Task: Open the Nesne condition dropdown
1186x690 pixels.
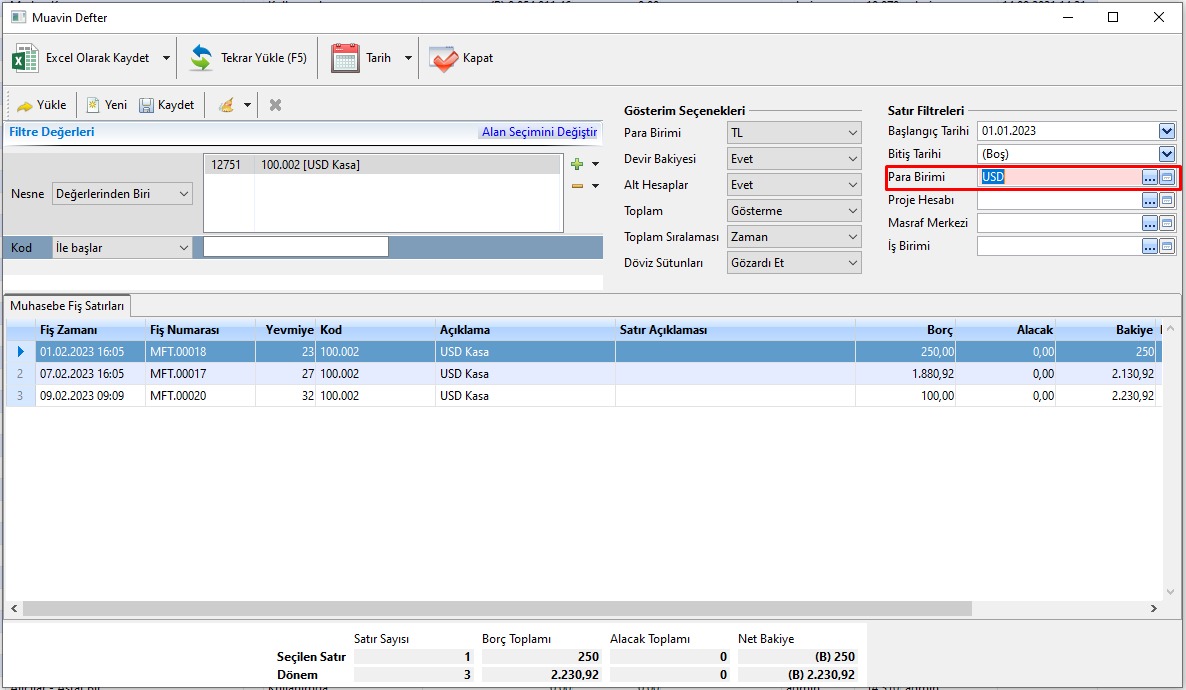Action: tap(122, 194)
